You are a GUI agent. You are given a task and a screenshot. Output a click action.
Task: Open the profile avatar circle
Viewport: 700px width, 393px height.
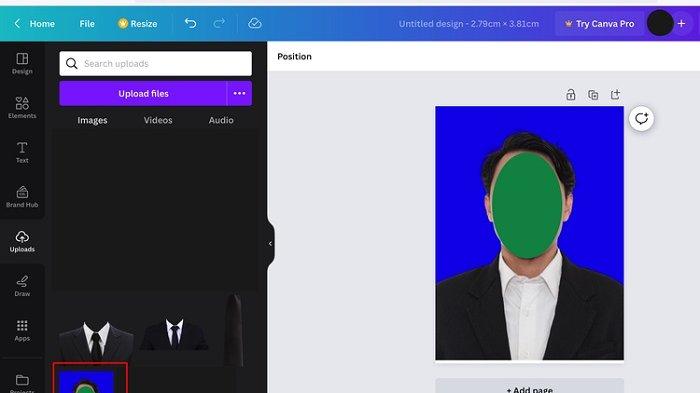click(660, 23)
